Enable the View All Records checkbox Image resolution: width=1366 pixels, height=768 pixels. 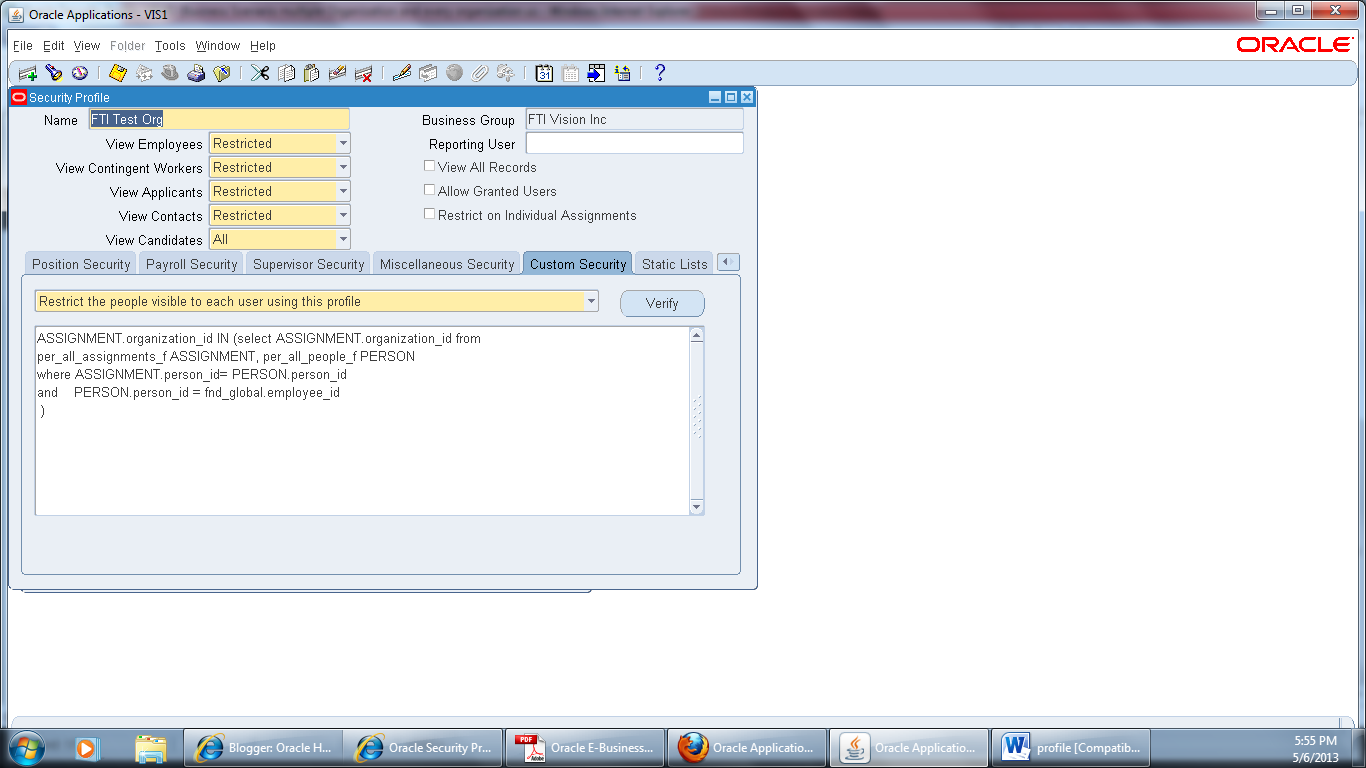tap(429, 166)
